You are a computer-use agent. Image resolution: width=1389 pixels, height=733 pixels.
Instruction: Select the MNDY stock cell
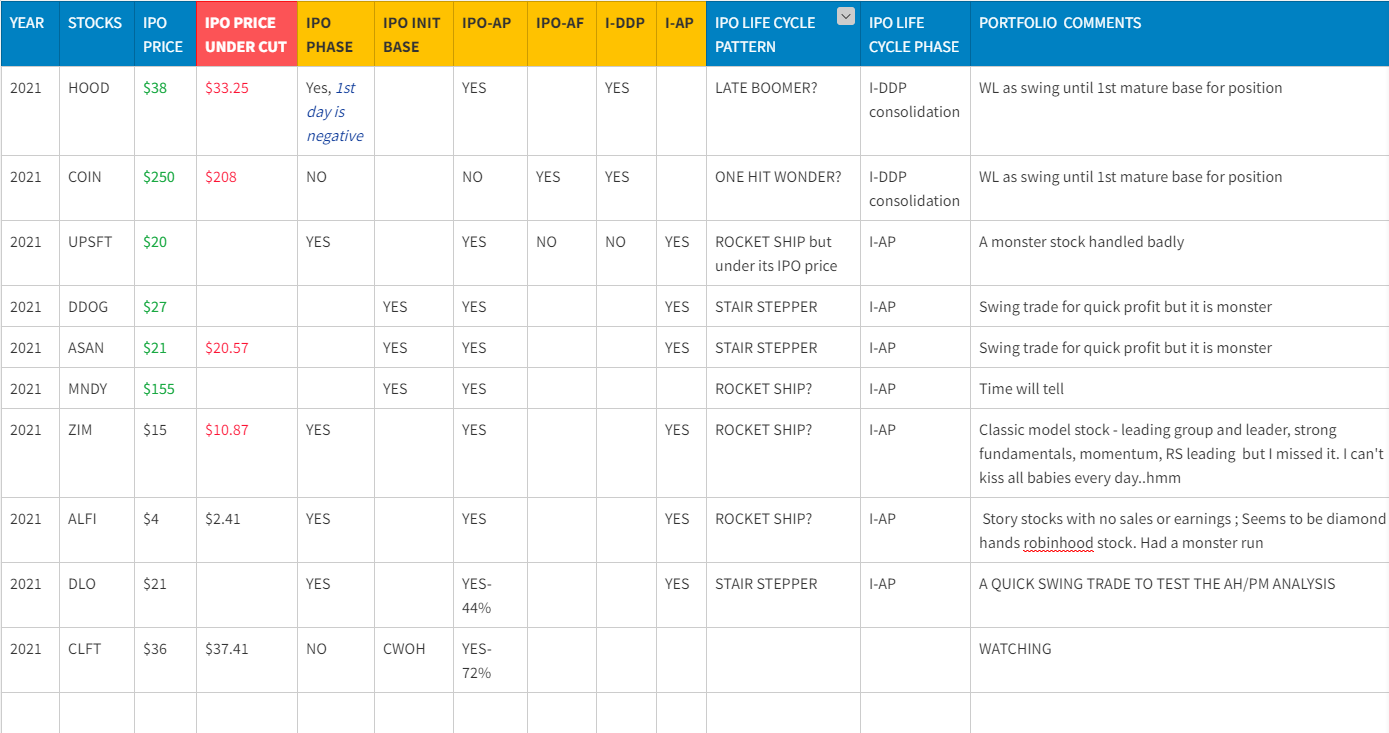pyautogui.click(x=97, y=388)
